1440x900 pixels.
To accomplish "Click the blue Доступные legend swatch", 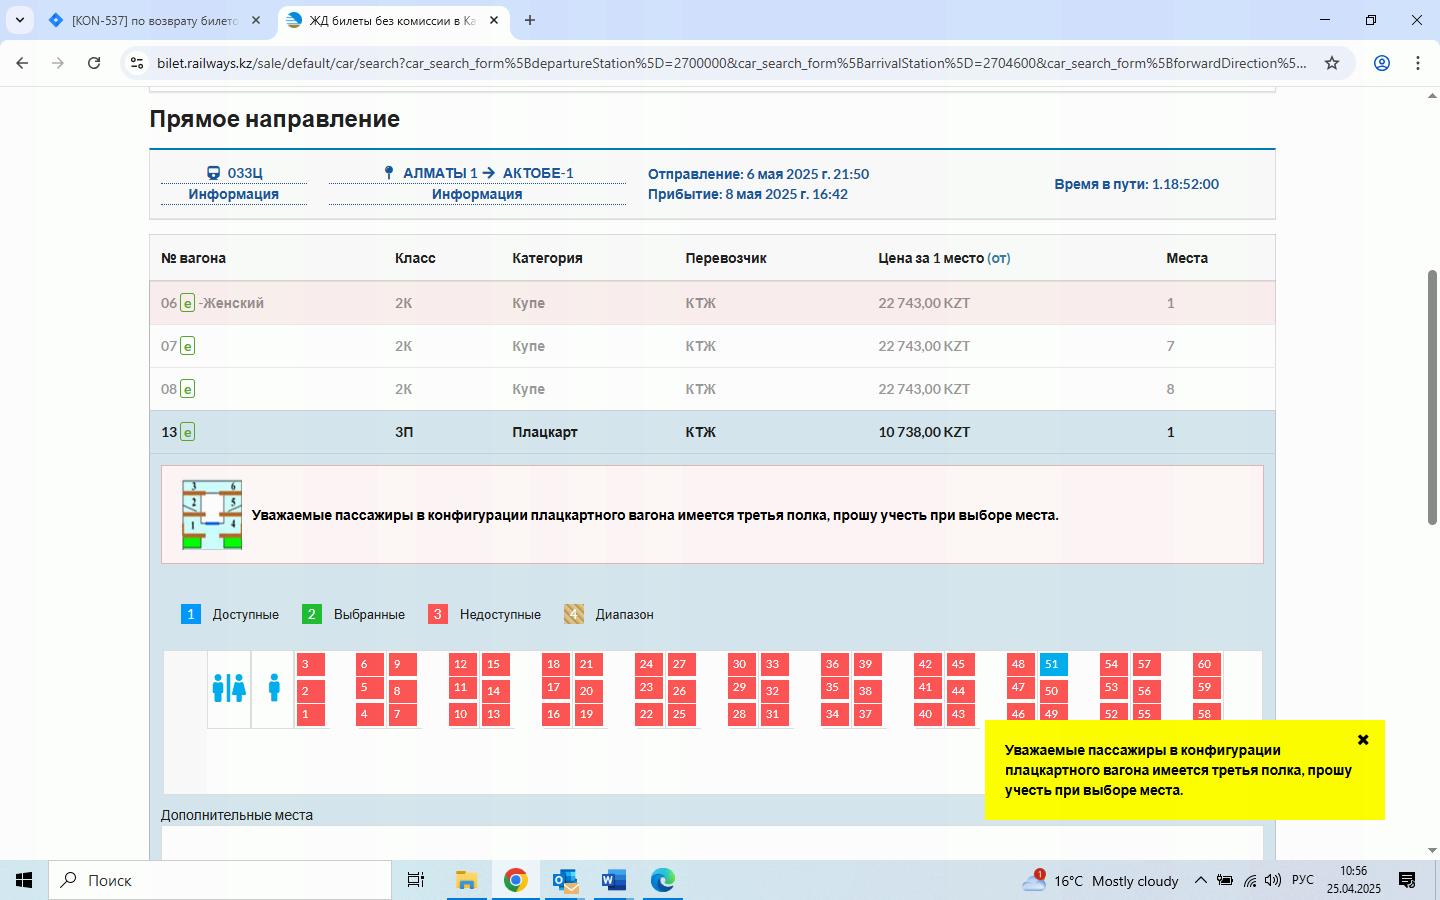I will click(191, 614).
